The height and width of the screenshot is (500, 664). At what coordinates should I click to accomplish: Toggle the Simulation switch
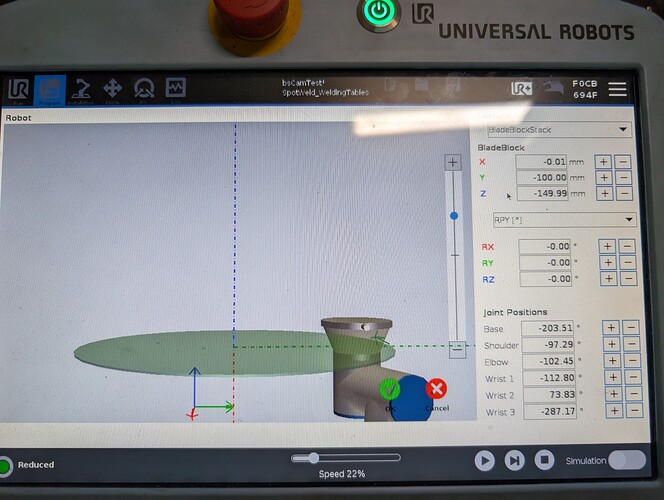pyautogui.click(x=627, y=460)
